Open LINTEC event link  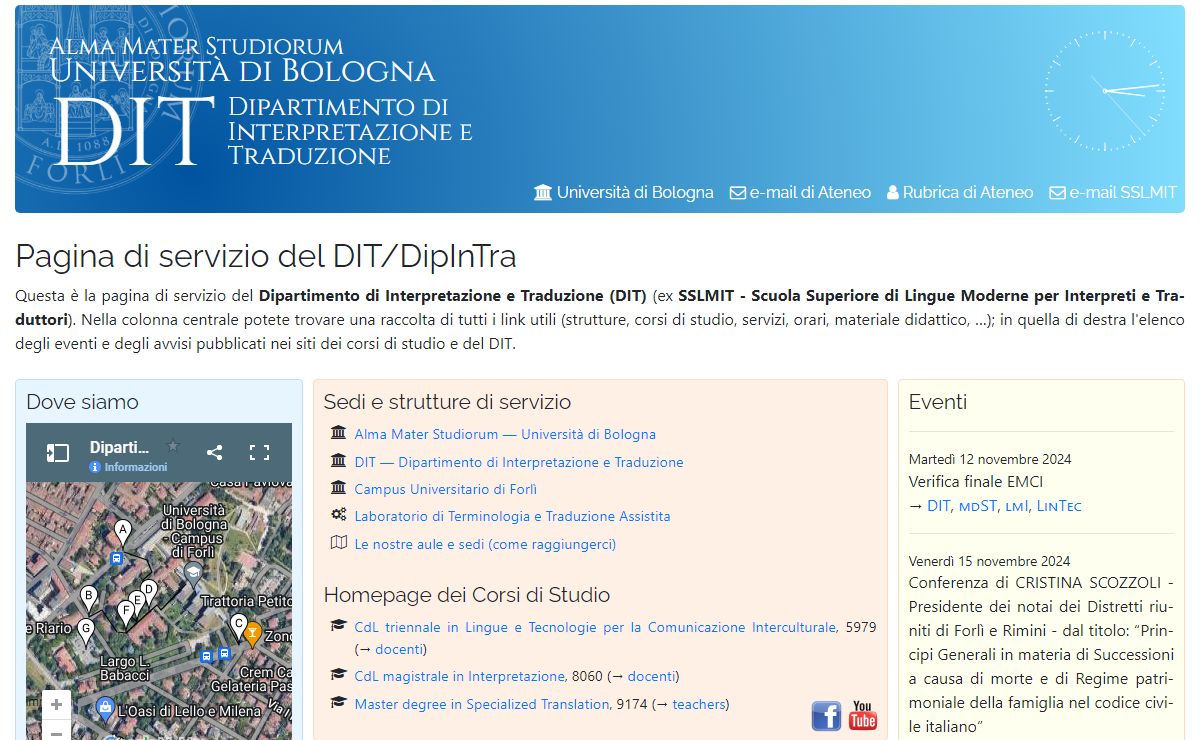[1059, 506]
